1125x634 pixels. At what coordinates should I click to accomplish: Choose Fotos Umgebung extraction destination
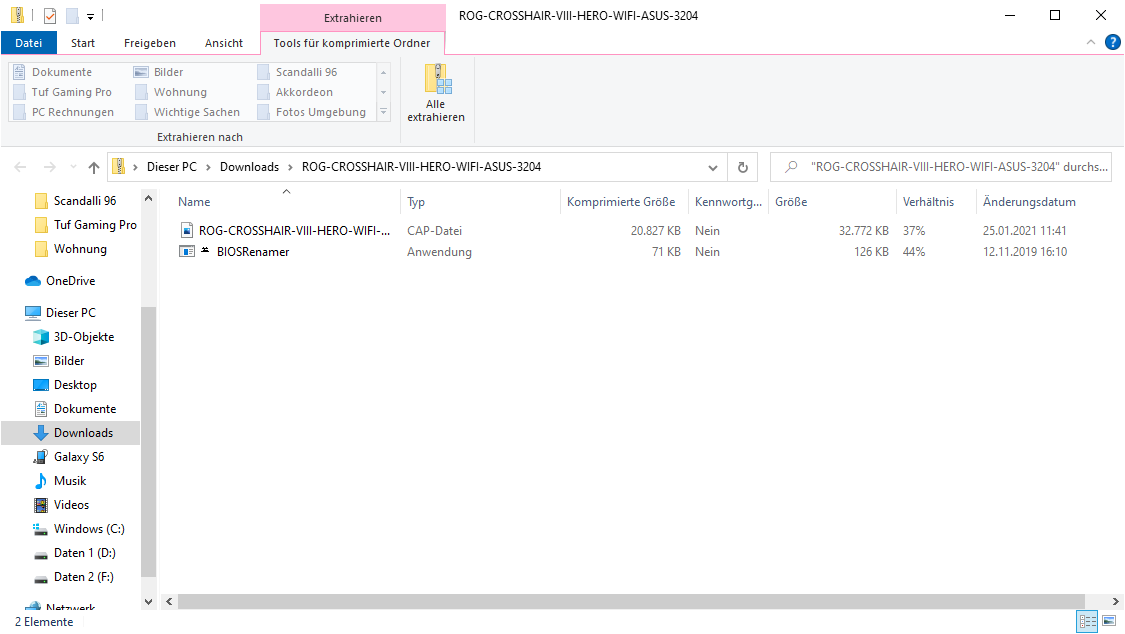click(x=312, y=112)
